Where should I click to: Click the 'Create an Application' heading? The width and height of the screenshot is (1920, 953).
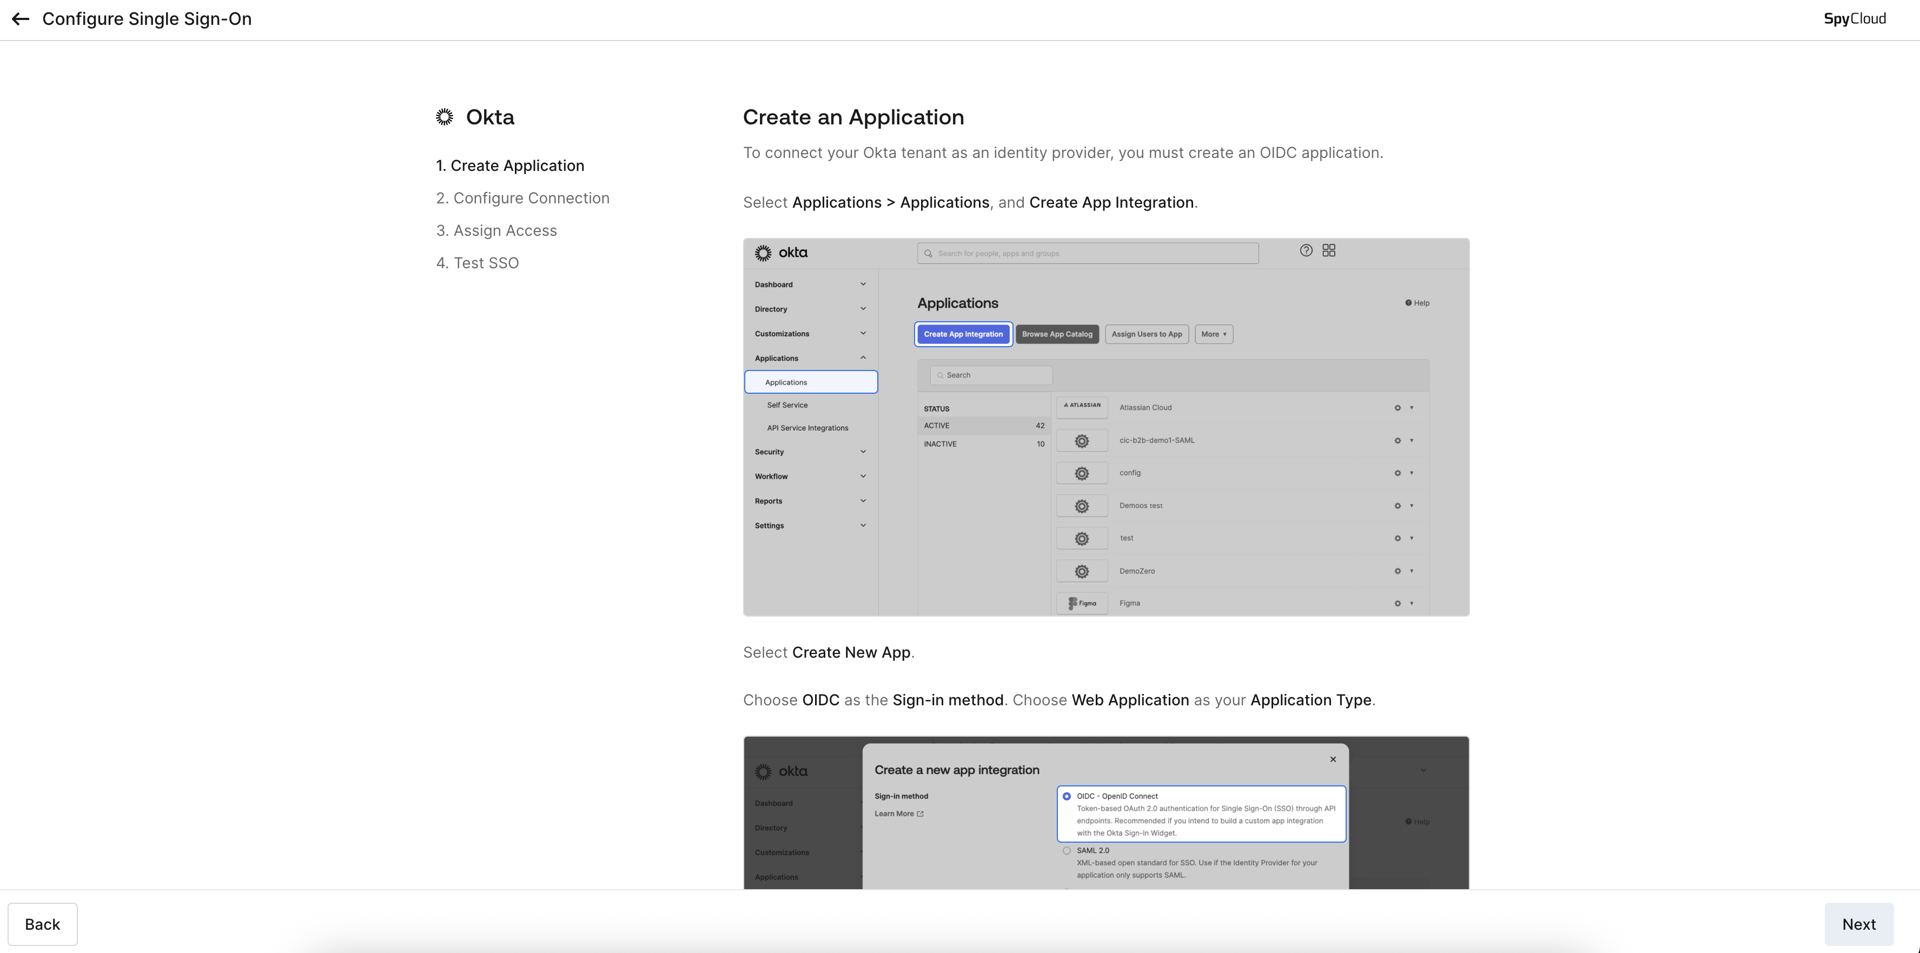point(853,117)
